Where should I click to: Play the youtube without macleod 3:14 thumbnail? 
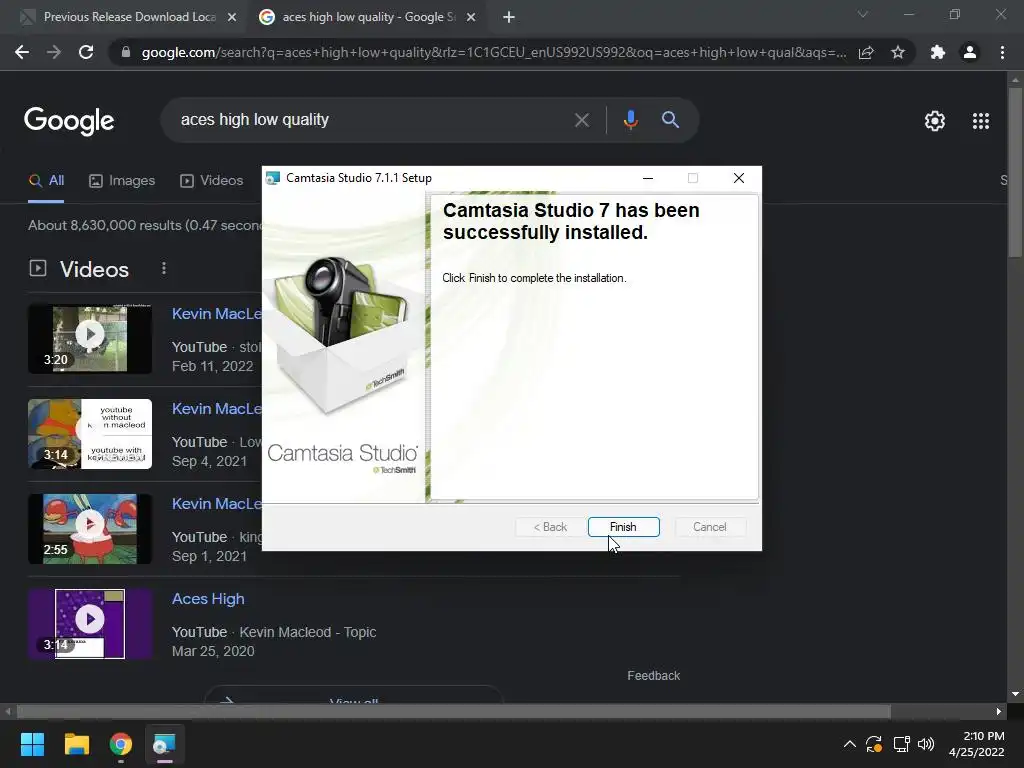tap(90, 434)
